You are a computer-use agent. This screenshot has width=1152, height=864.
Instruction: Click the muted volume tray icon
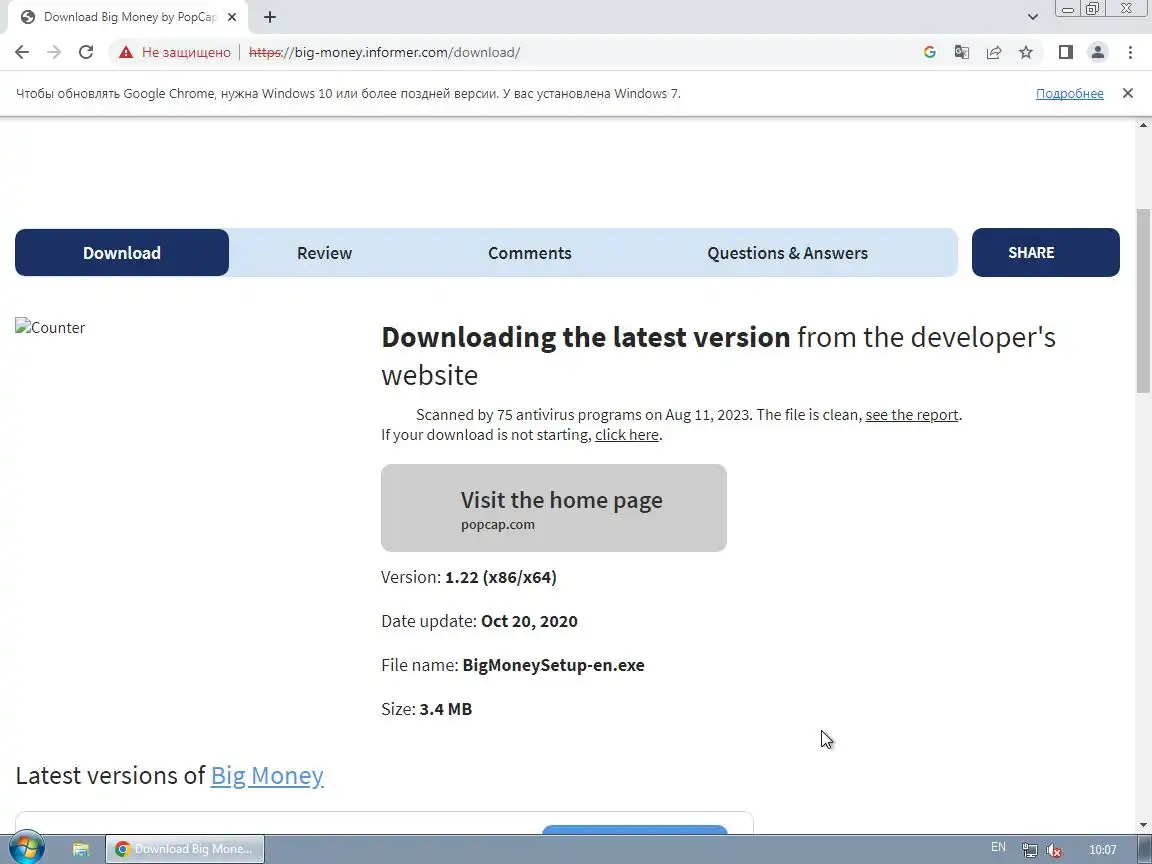pyautogui.click(x=1054, y=850)
